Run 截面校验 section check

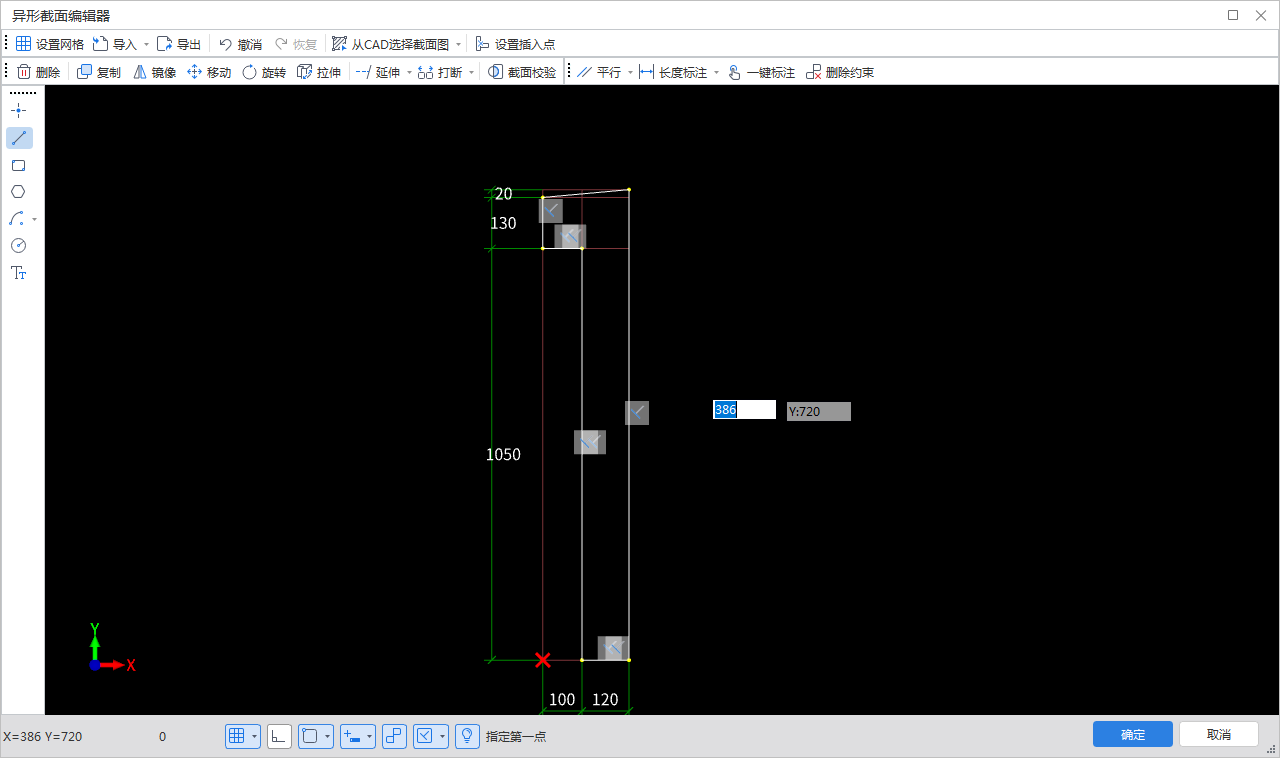(522, 72)
